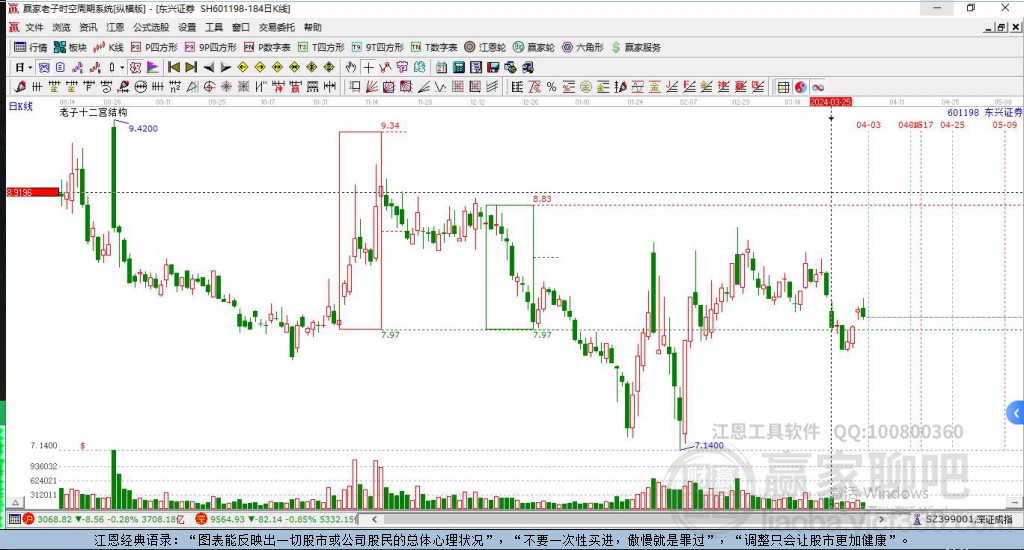Select the percent % line tool

coord(552,87)
